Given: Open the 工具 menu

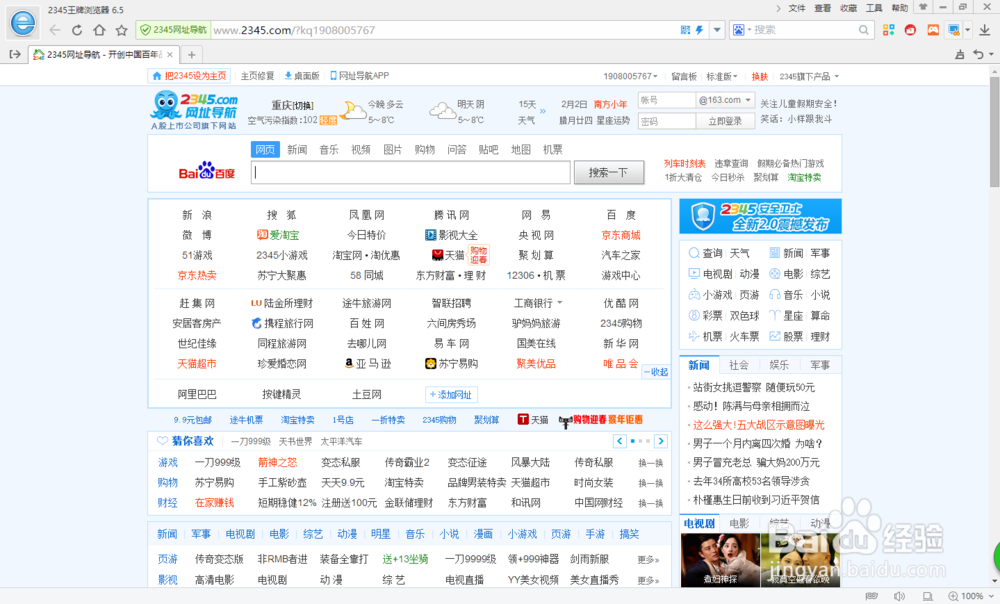Looking at the screenshot, I should coord(874,8).
